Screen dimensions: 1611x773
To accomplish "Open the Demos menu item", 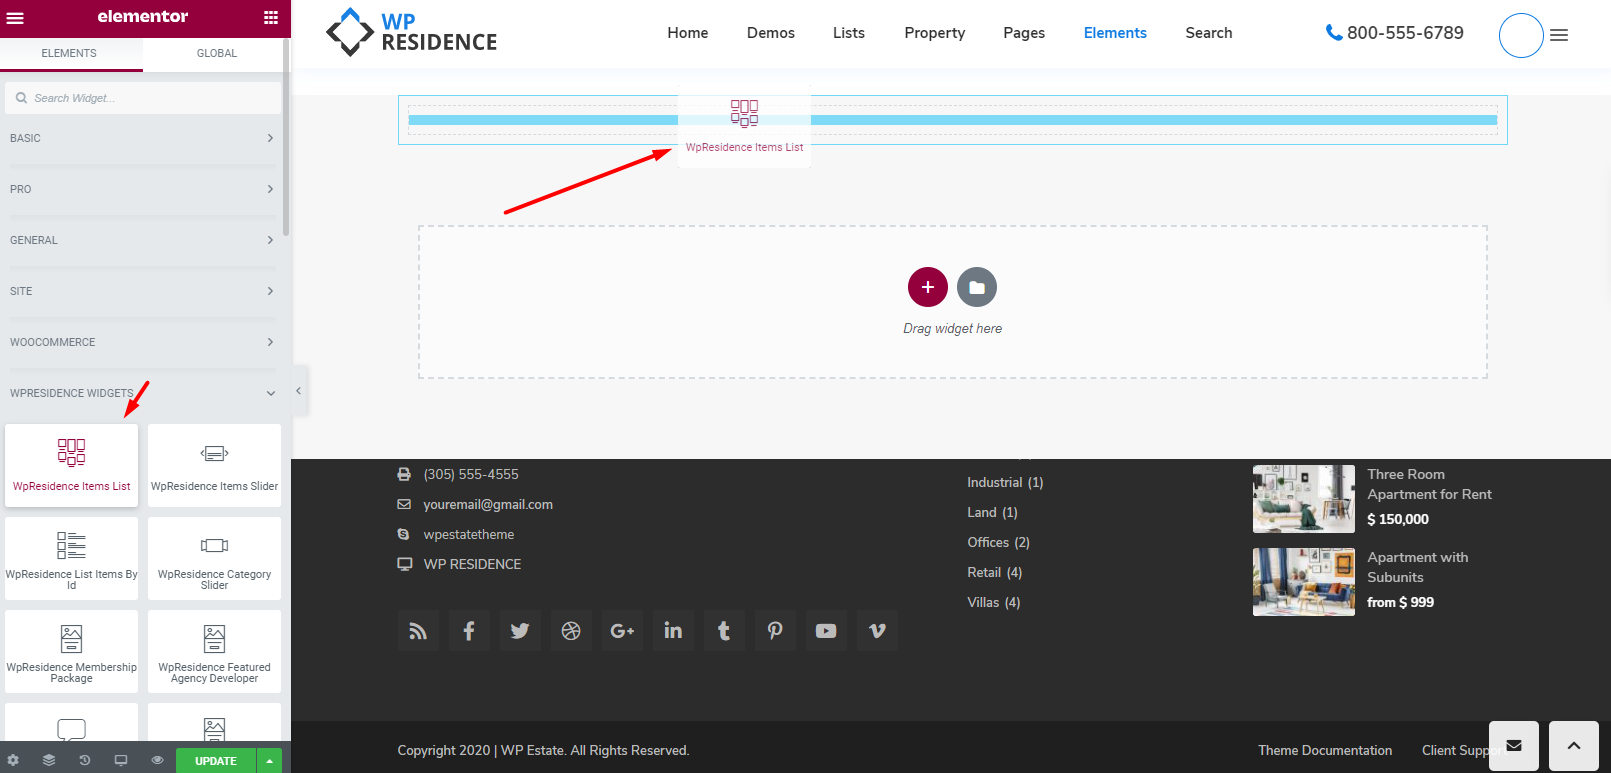I will coord(771,33).
